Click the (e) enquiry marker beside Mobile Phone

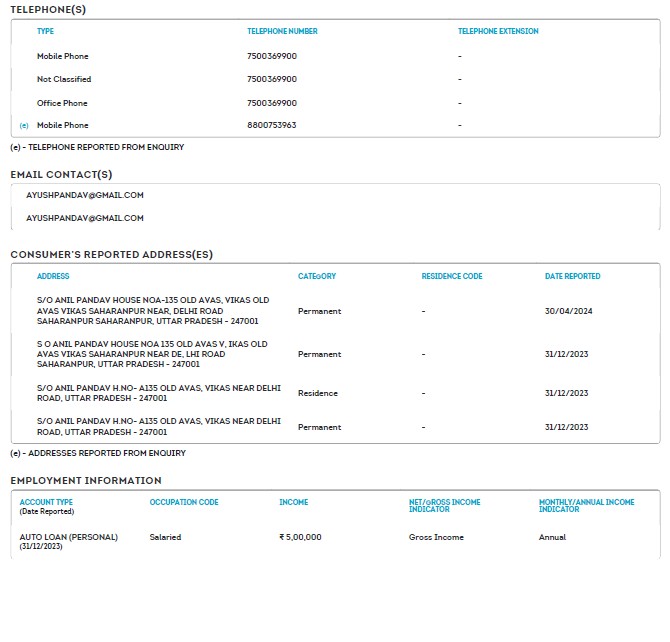point(24,126)
